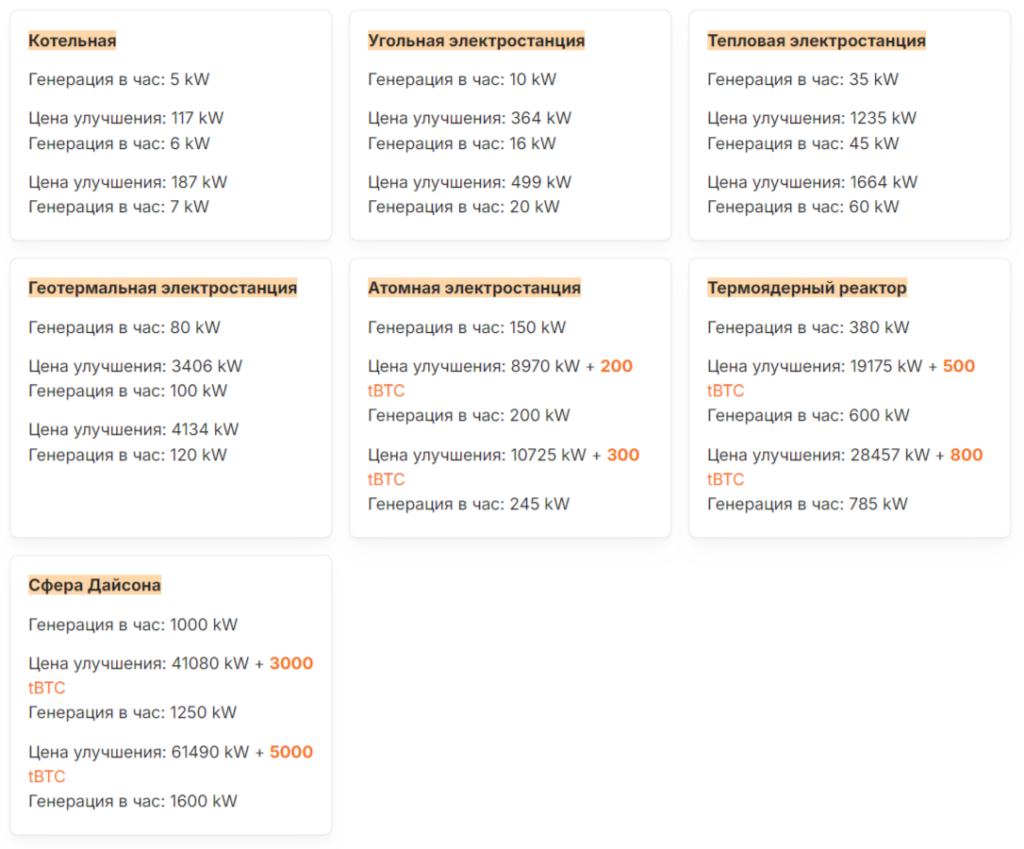
Task: Select the 5000 tBTC upgrade cost
Action: point(171,764)
